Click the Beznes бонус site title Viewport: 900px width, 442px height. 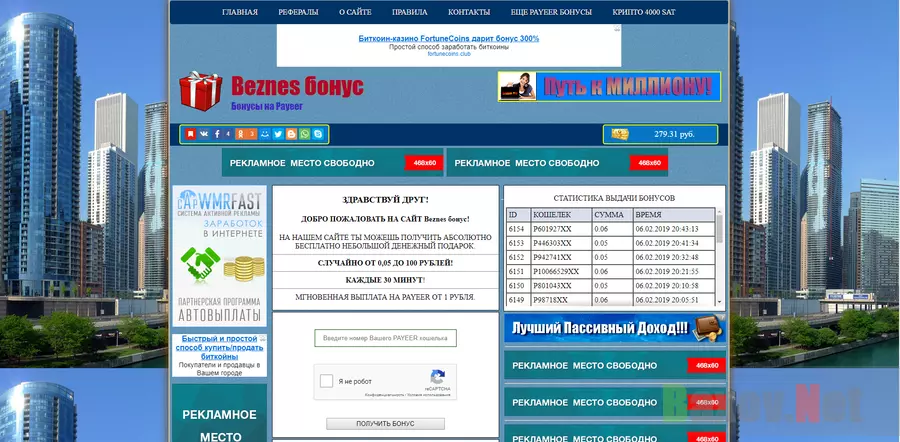coord(297,86)
